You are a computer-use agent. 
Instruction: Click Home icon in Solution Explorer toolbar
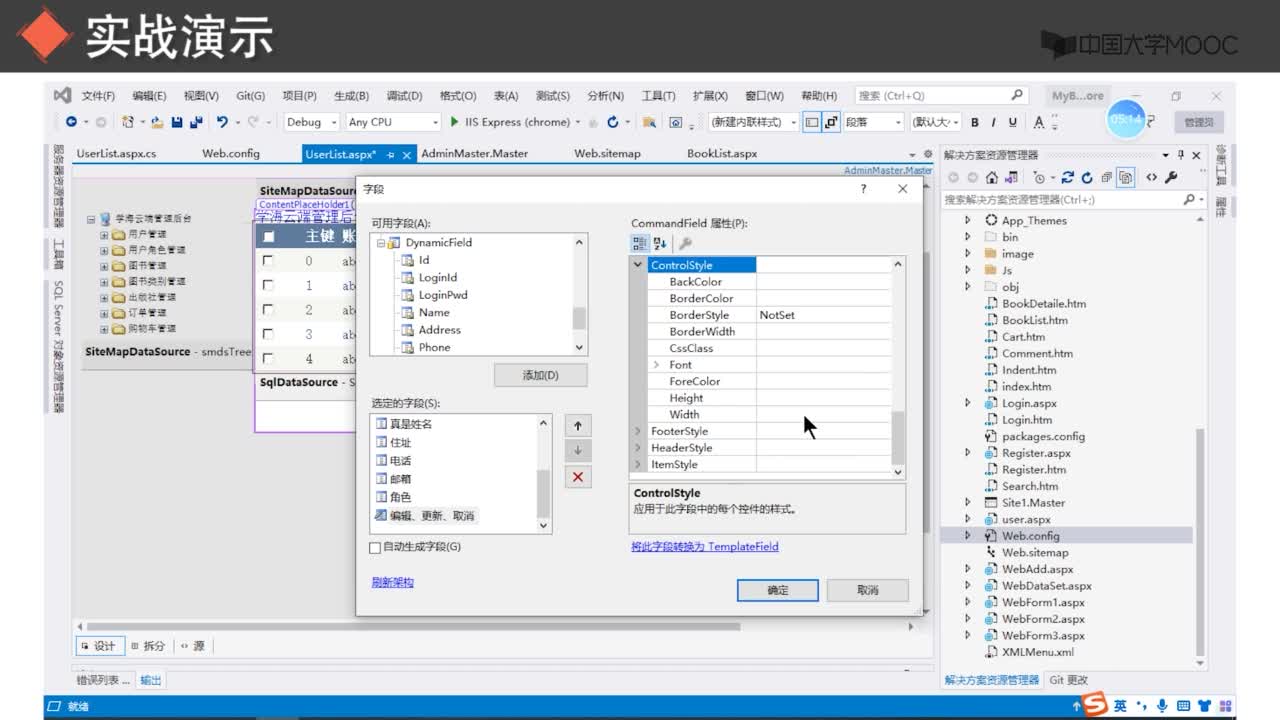point(991,177)
